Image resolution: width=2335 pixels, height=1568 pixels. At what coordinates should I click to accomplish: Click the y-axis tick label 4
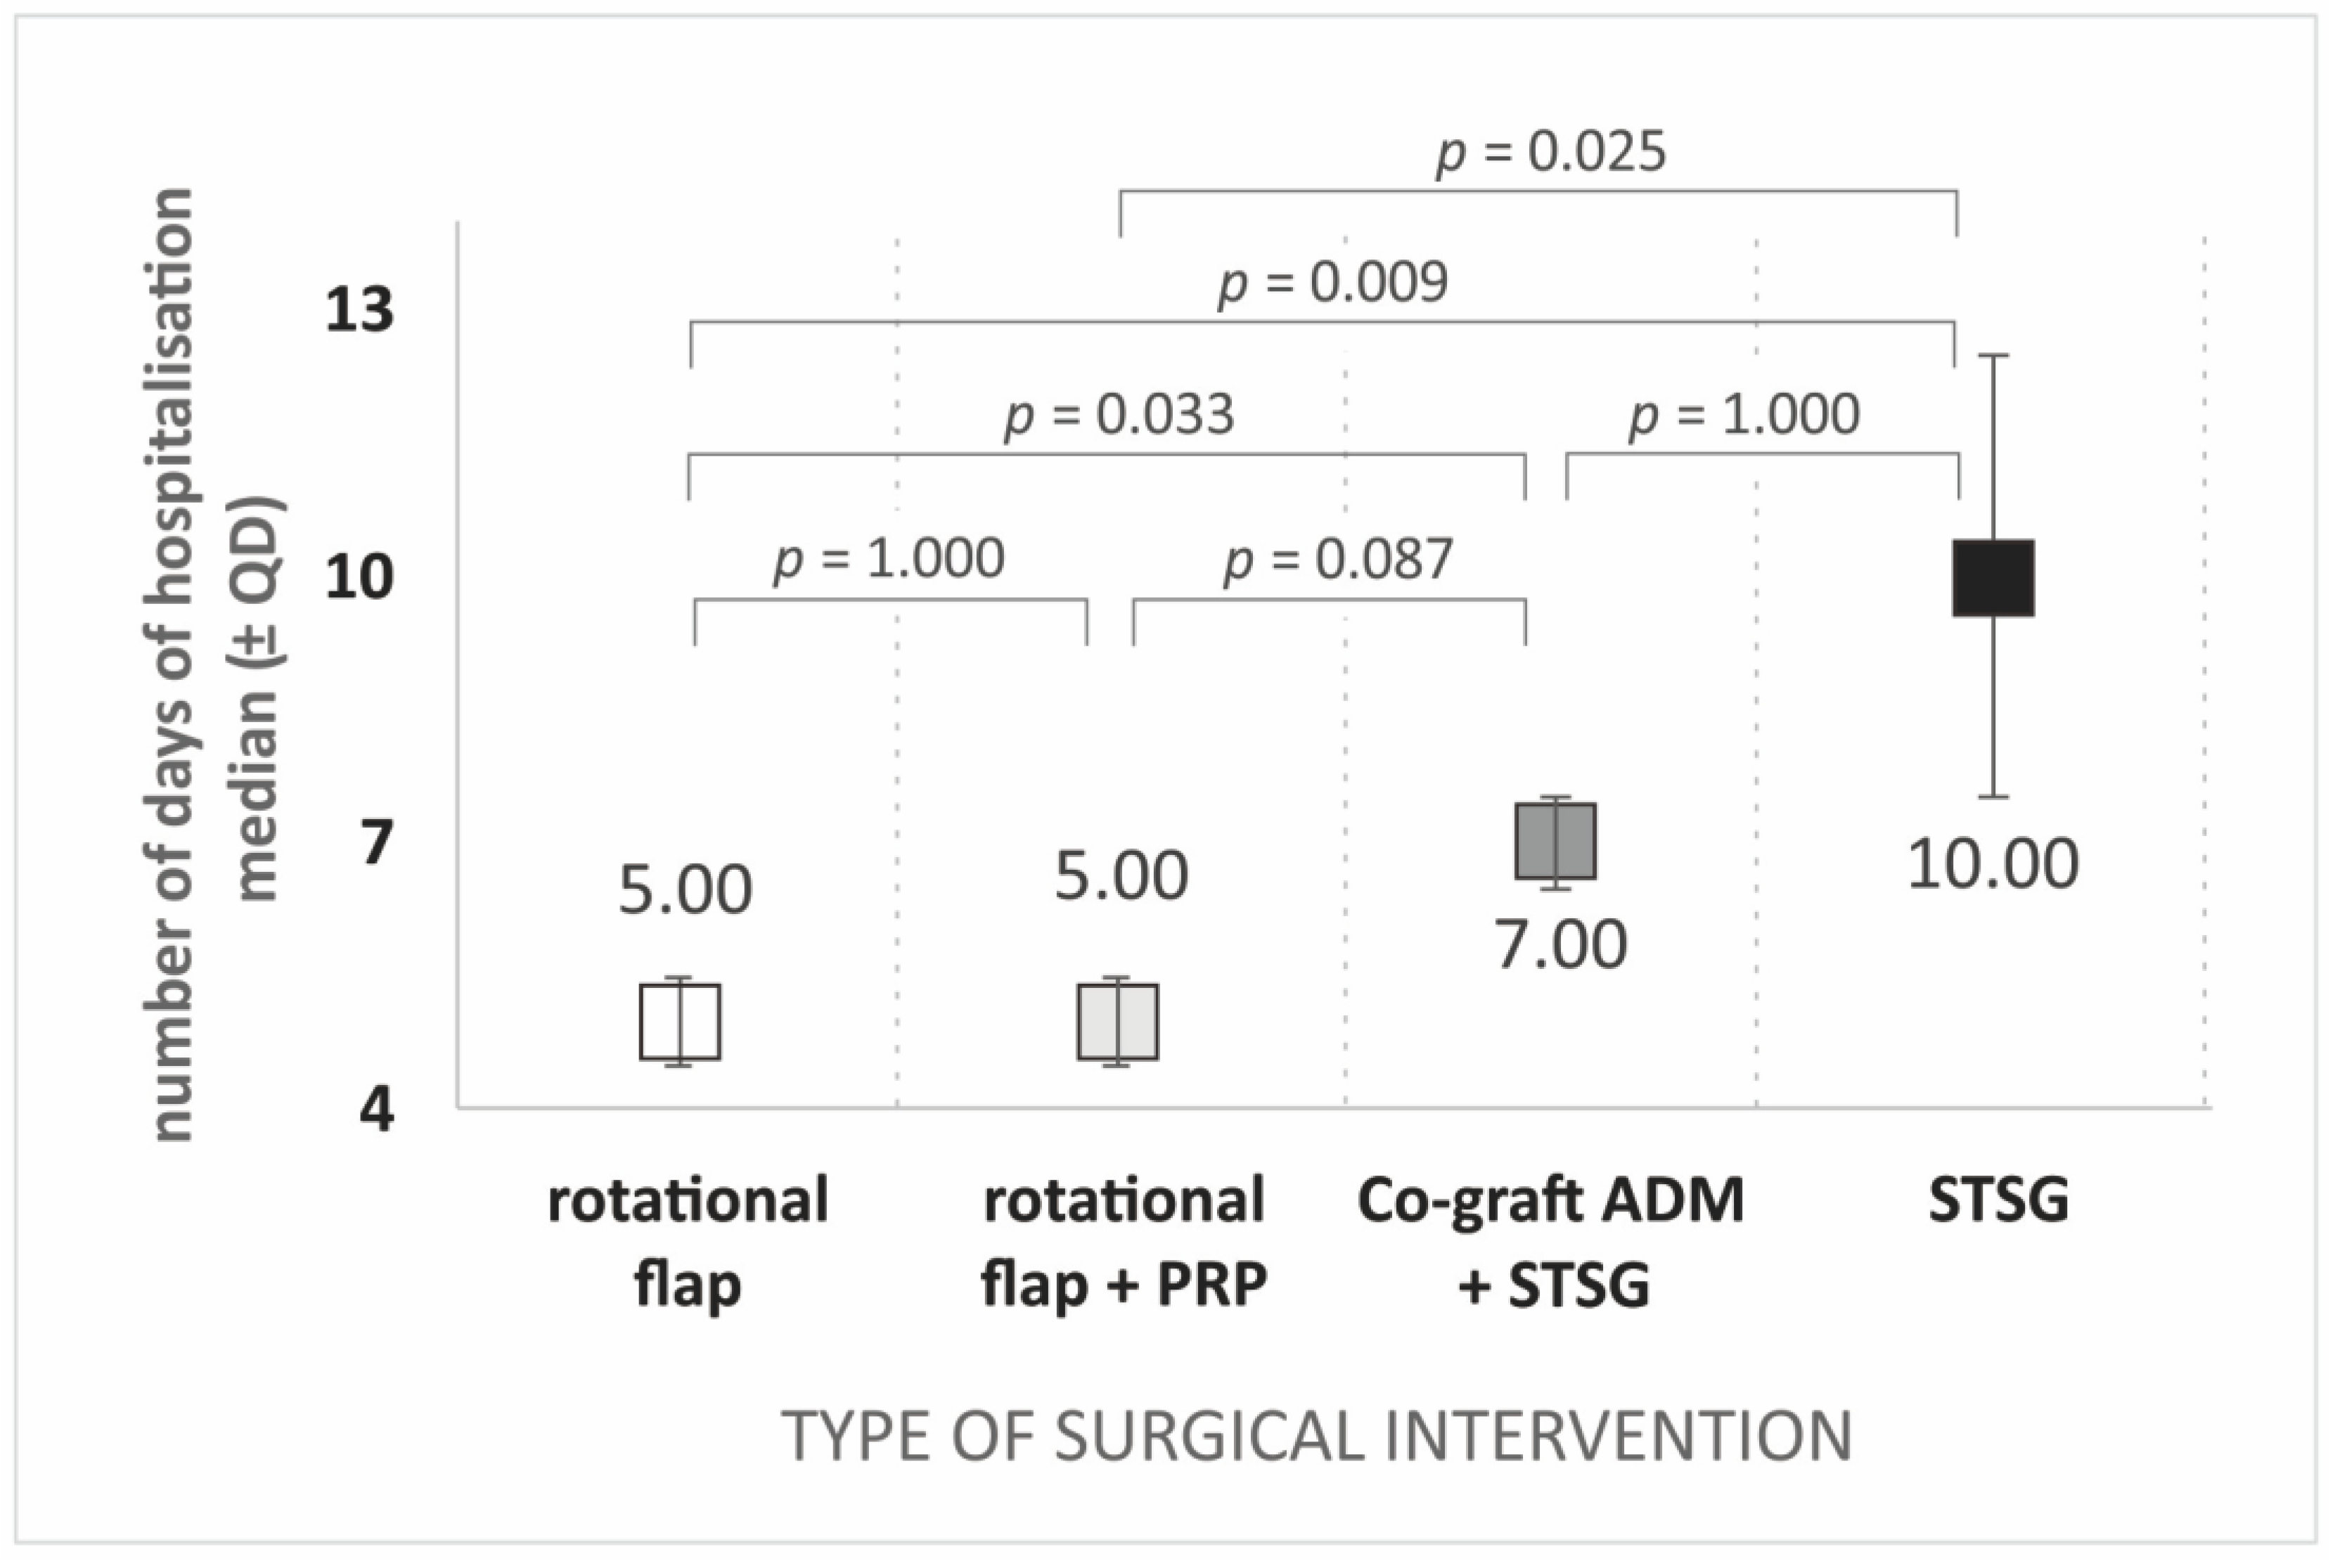(x=376, y=1110)
